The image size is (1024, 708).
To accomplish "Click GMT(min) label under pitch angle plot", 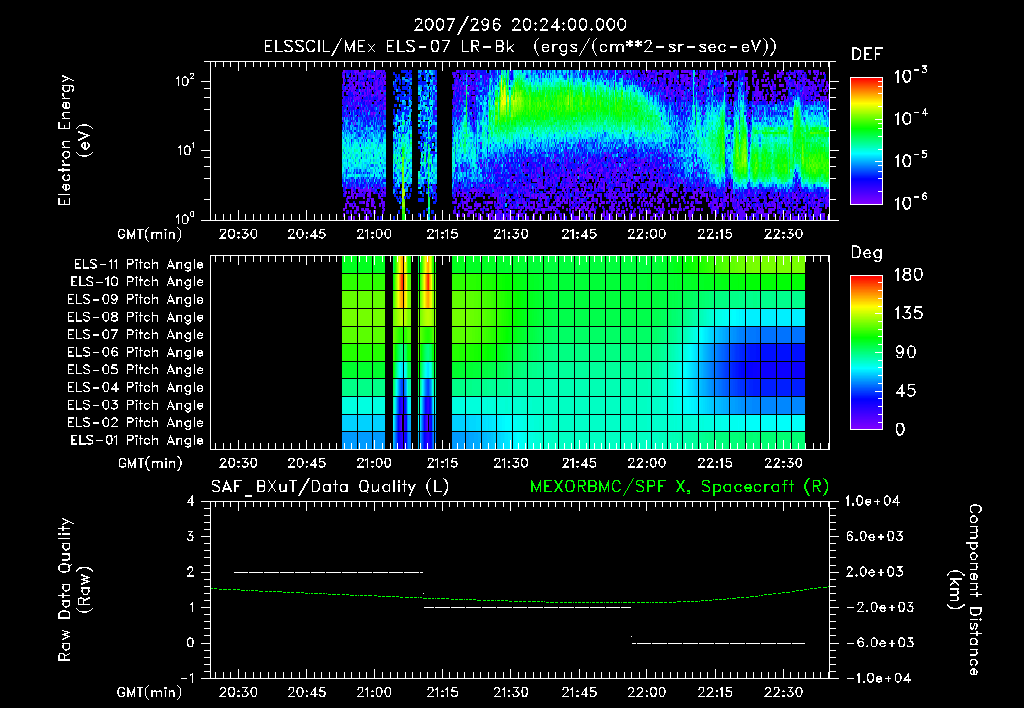I will [x=150, y=464].
